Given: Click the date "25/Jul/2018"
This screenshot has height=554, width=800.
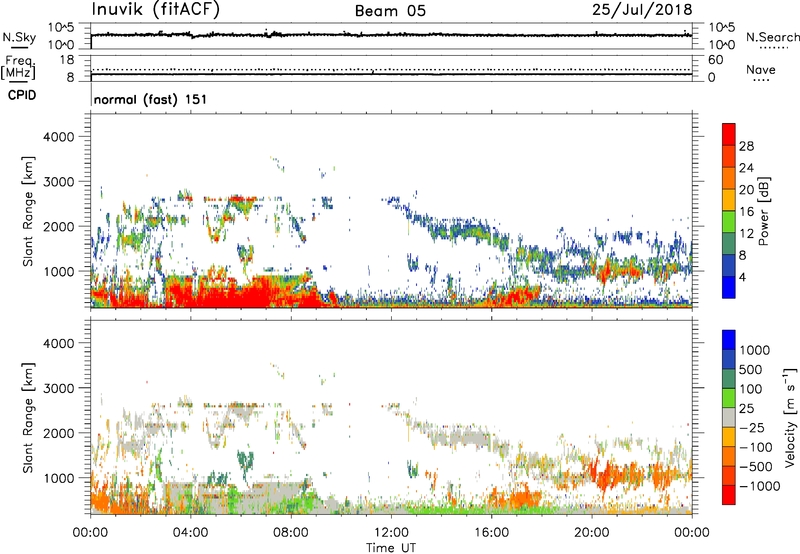Looking at the screenshot, I should click(x=642, y=10).
